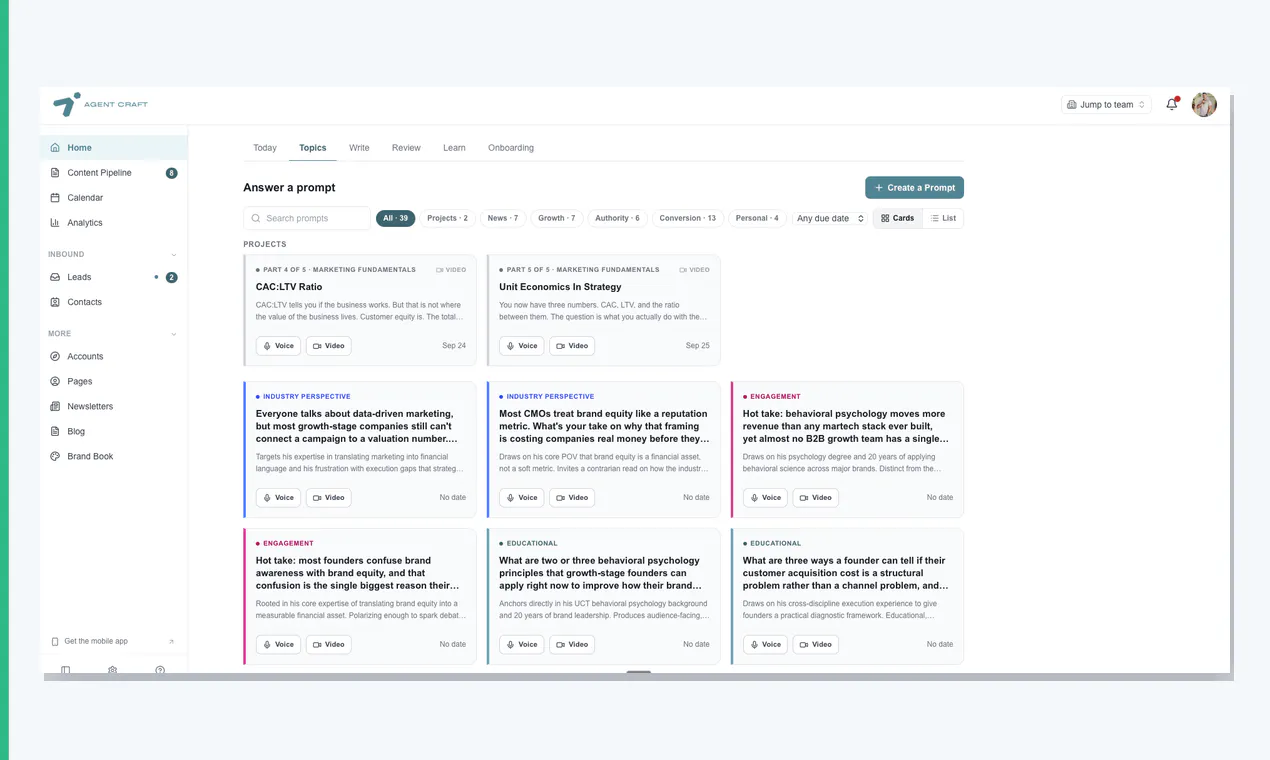Click Video on behavioral psychology principles educational card
The height and width of the screenshot is (760, 1270).
(x=572, y=644)
